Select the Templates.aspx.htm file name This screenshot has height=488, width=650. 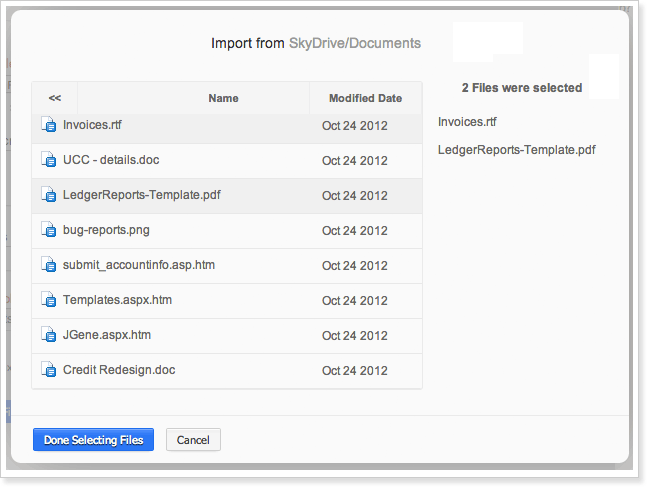[117, 300]
